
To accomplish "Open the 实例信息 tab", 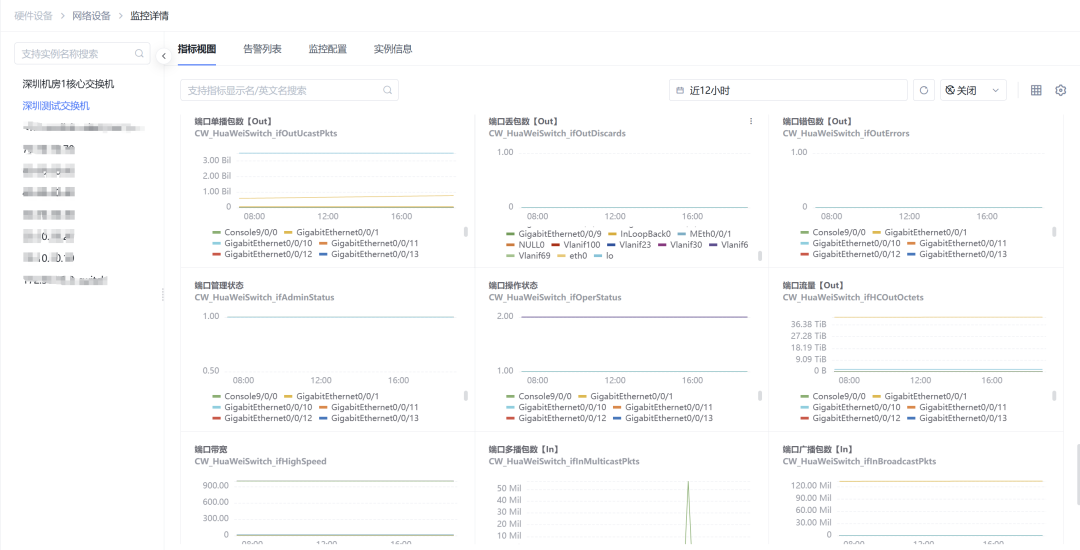I will (393, 49).
